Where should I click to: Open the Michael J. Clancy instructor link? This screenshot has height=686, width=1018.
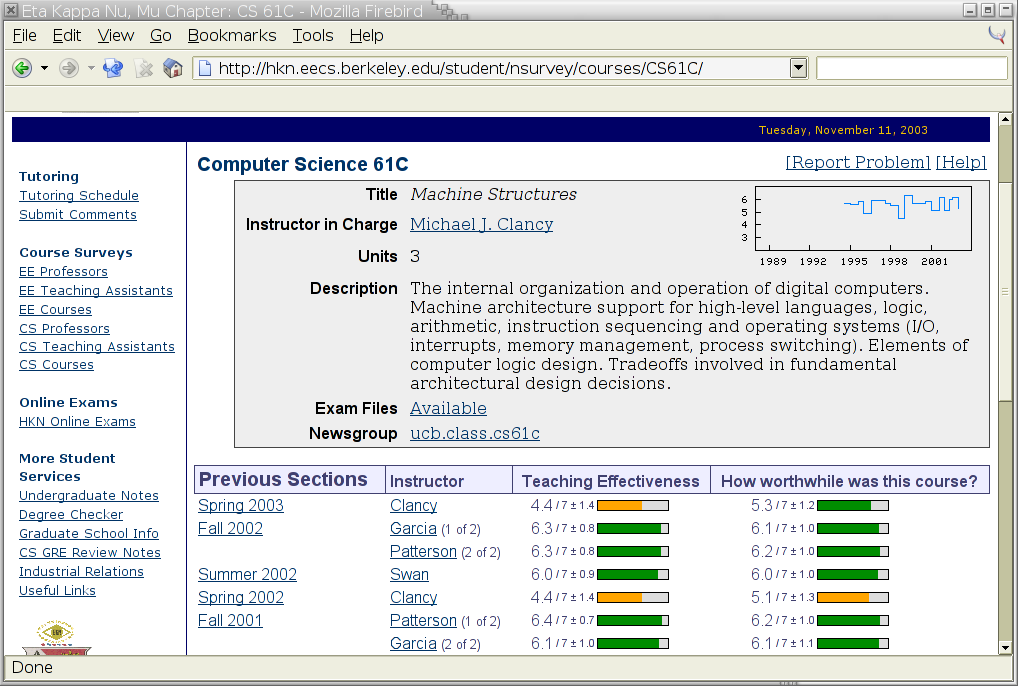click(x=481, y=224)
